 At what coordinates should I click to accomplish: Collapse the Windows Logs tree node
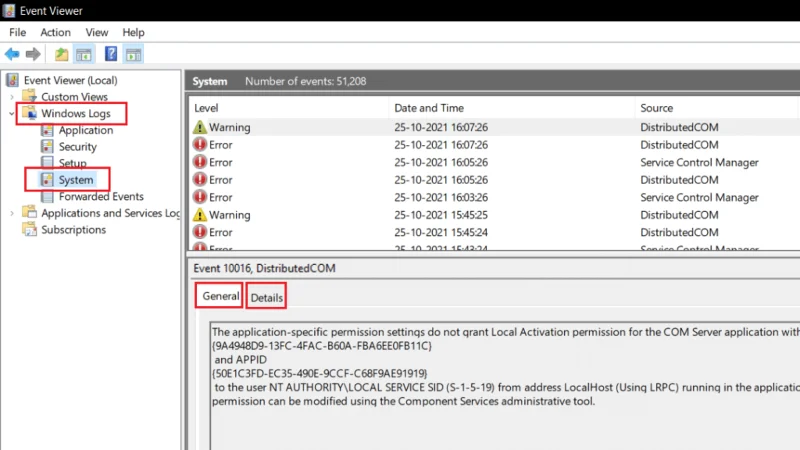click(11, 113)
